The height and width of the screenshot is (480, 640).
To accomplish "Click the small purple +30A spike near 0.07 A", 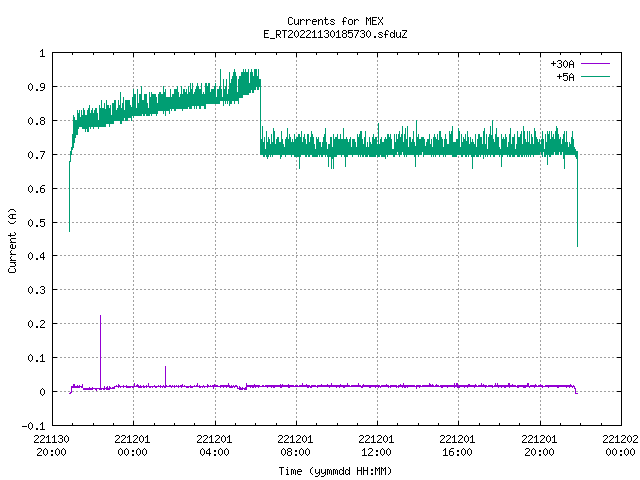I will coord(165,376).
